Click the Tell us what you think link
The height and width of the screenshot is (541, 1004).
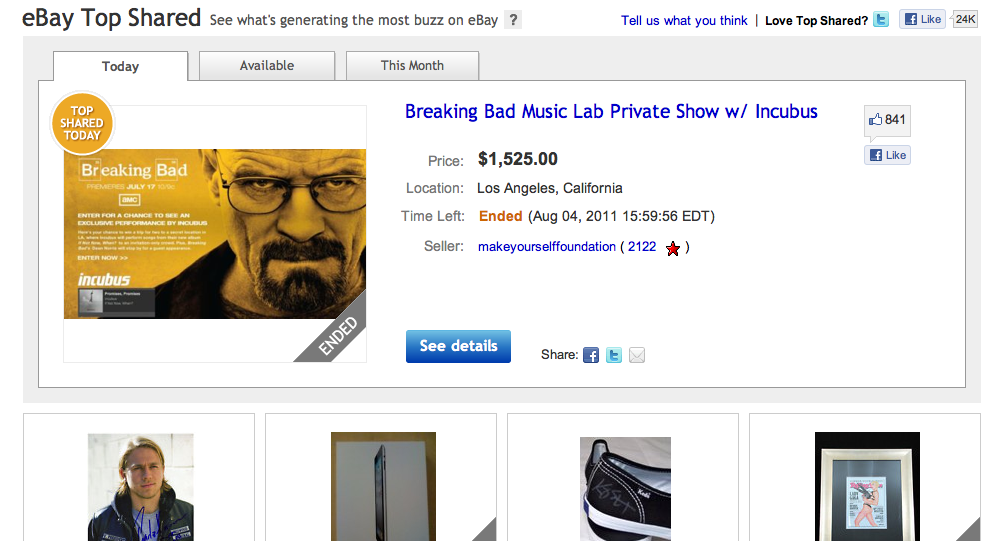[x=684, y=20]
